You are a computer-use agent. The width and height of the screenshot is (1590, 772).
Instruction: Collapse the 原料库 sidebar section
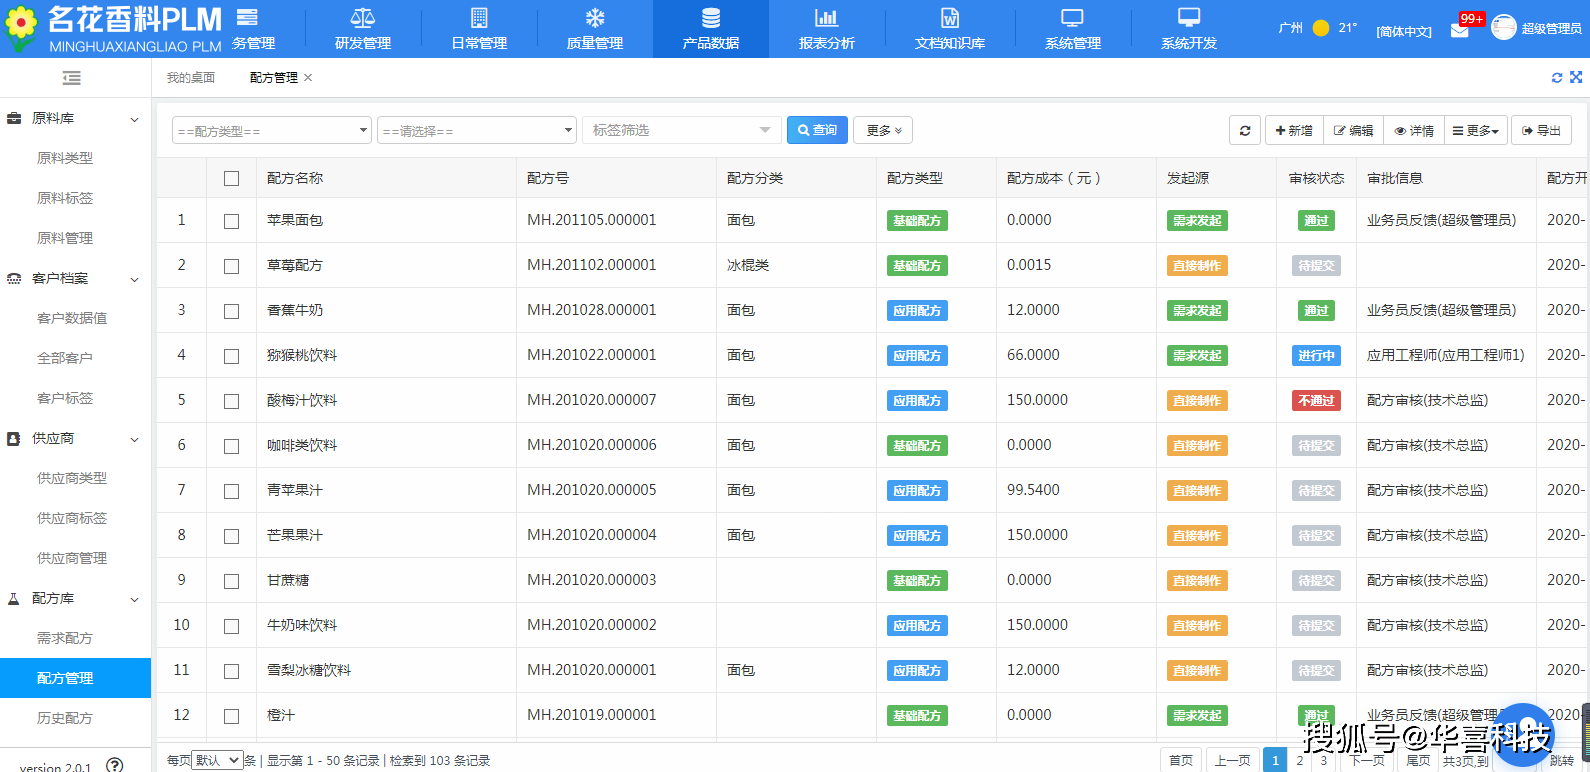(x=134, y=119)
